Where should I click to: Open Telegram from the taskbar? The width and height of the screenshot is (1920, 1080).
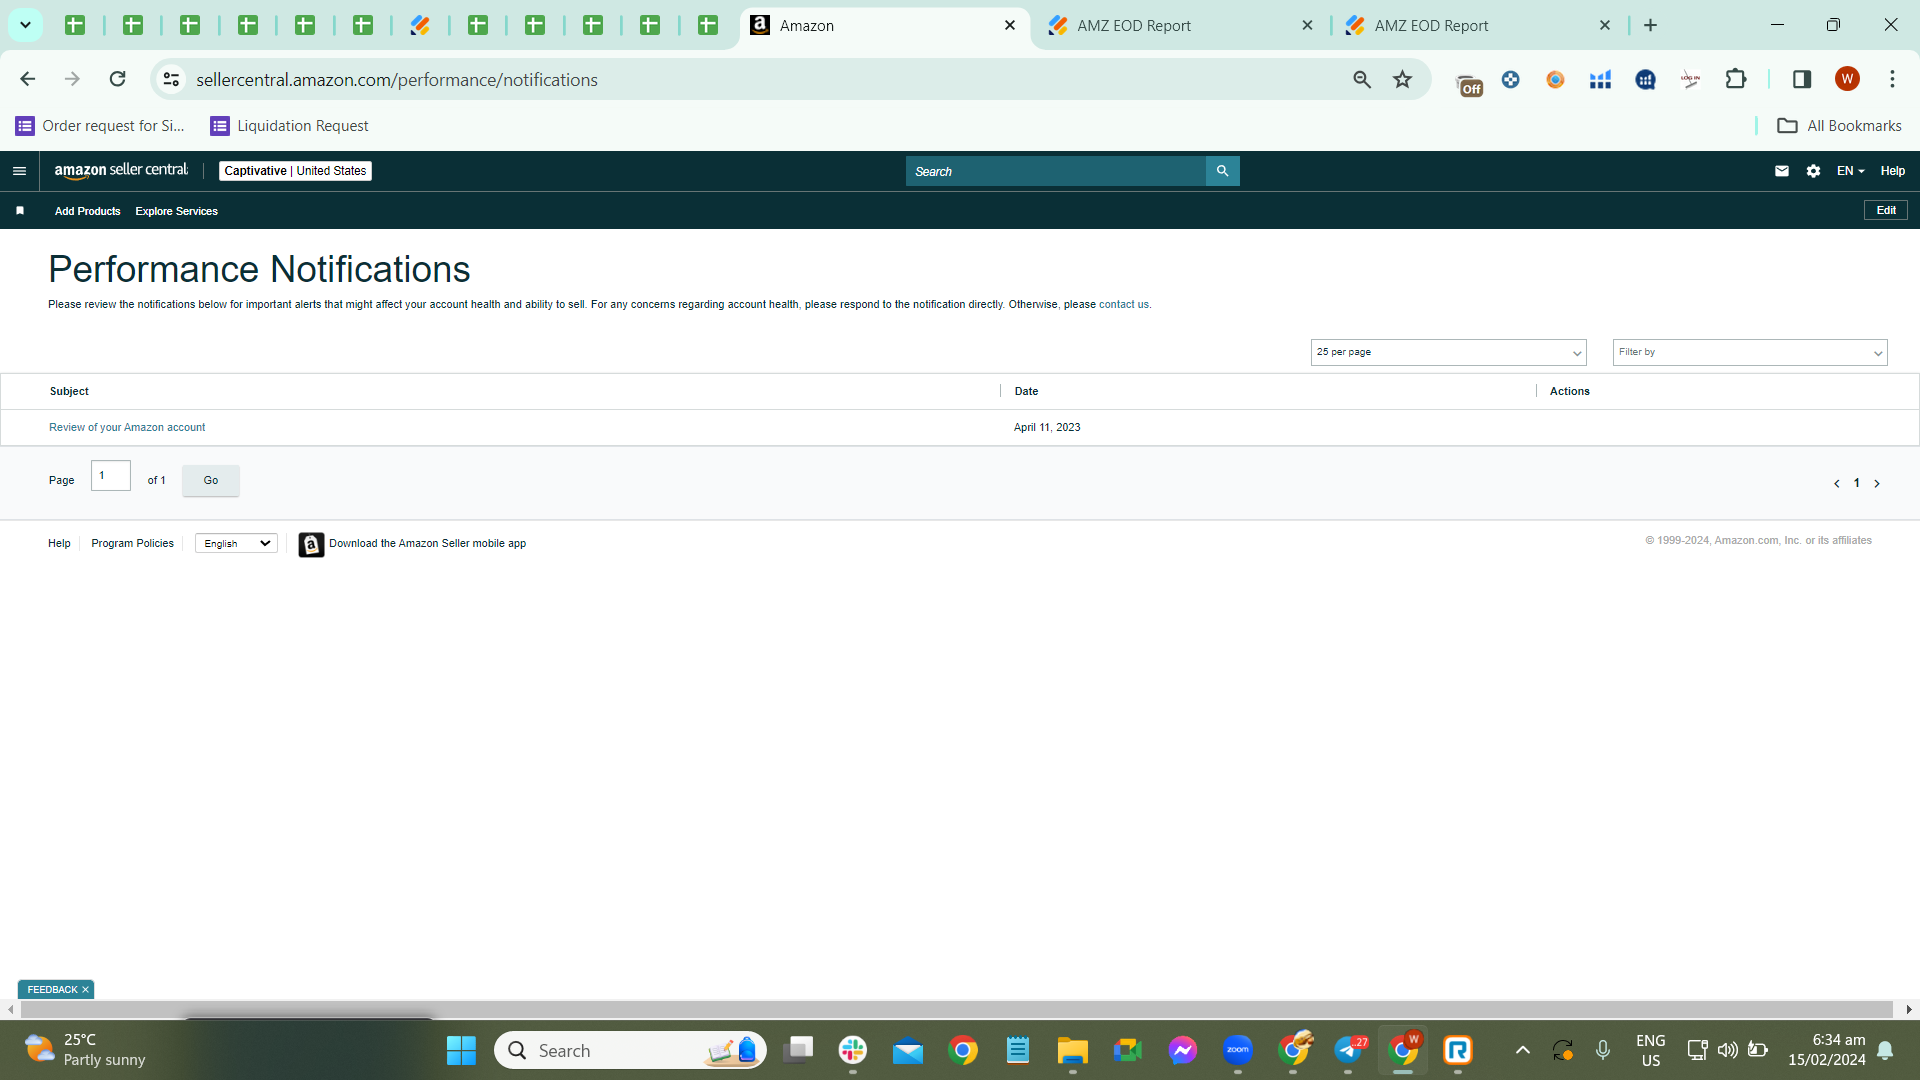[x=1348, y=1050]
